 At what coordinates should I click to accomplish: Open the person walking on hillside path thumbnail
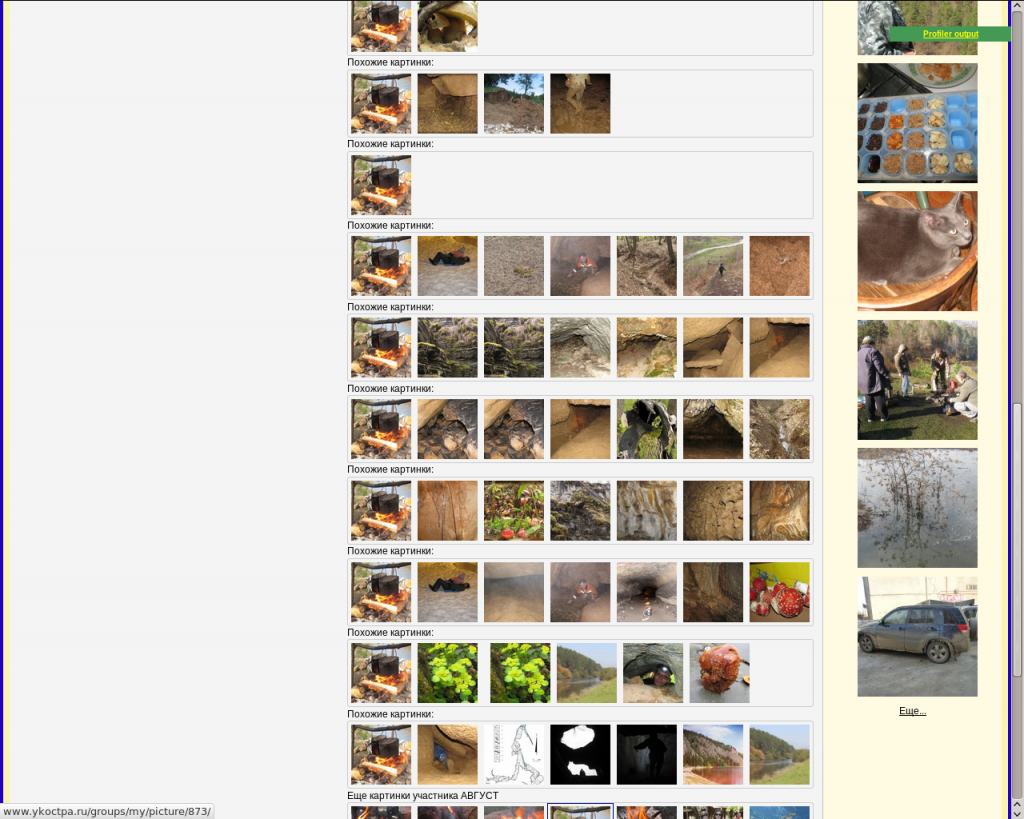click(713, 266)
